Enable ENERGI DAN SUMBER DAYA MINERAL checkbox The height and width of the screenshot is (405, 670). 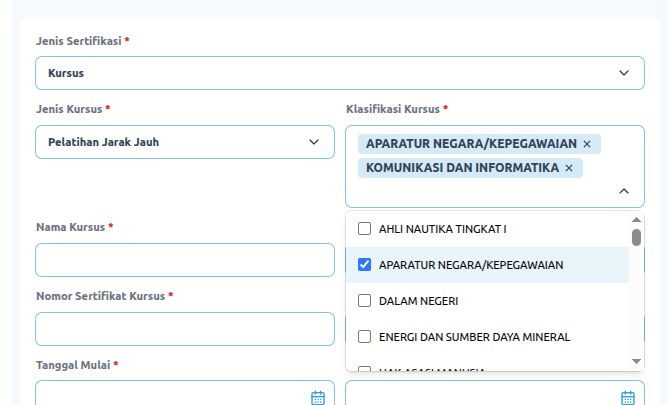[x=365, y=336]
